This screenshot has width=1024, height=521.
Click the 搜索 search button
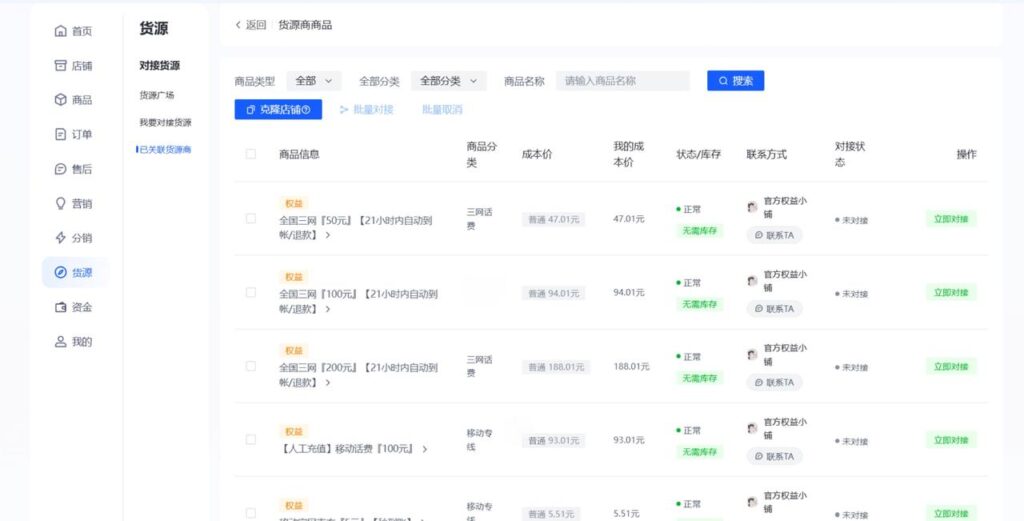pos(735,81)
